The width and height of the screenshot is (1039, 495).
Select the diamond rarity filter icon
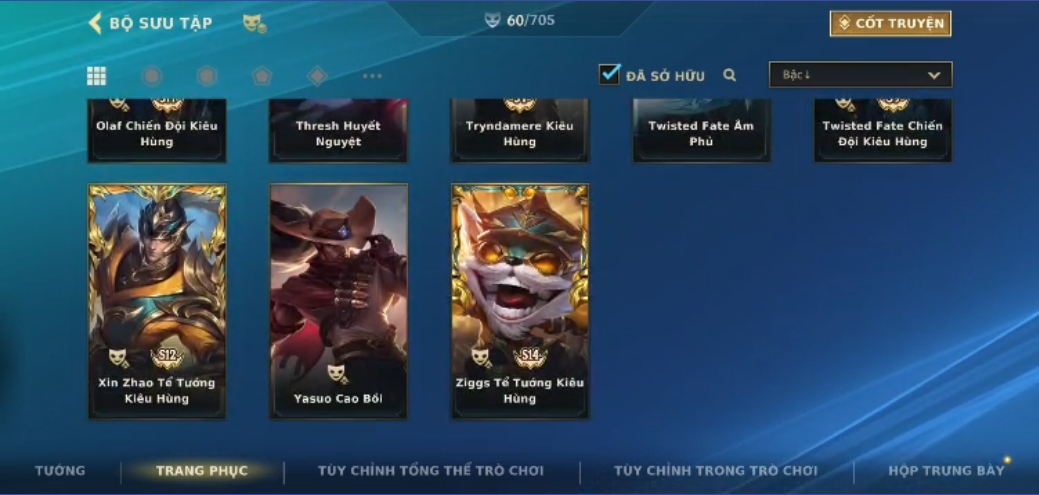pos(317,76)
